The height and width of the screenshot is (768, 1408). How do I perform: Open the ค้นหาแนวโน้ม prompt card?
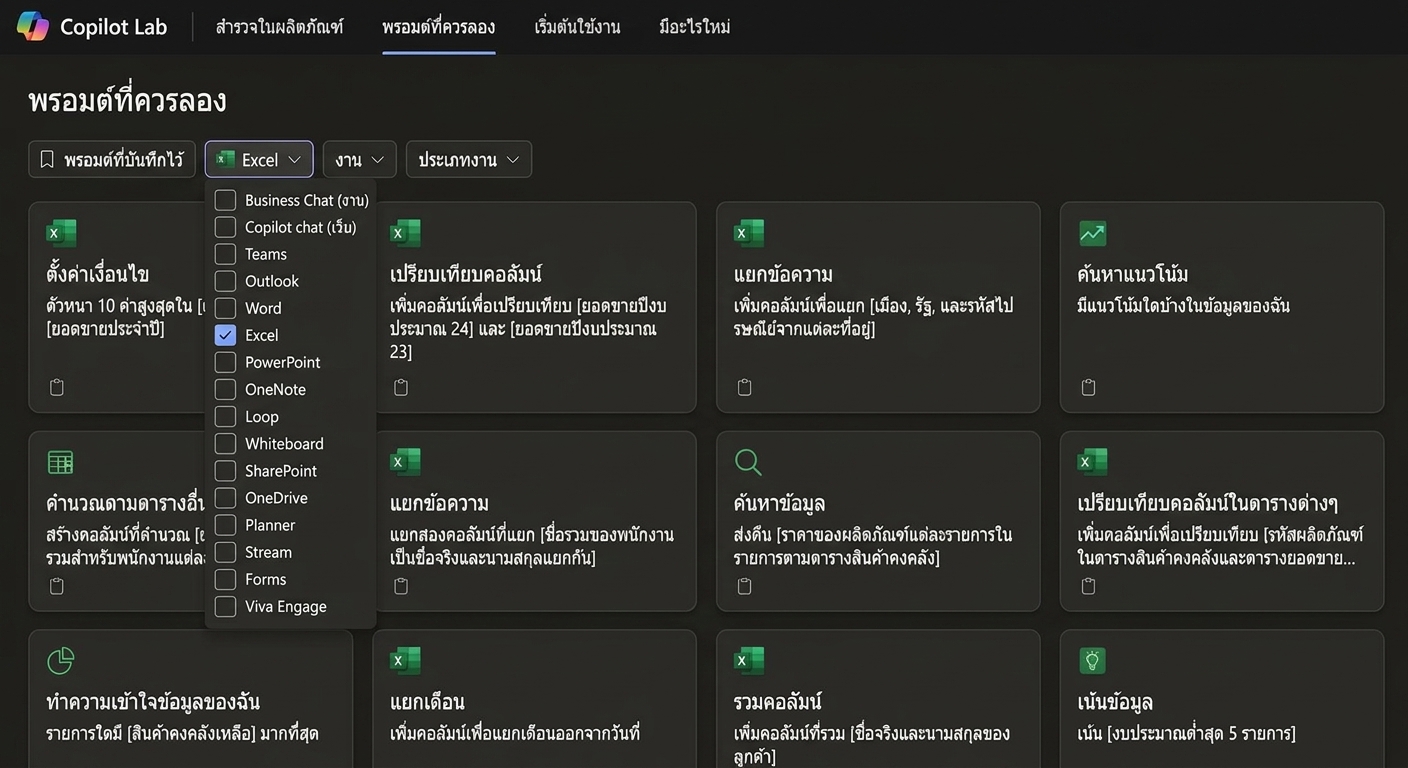click(1222, 307)
